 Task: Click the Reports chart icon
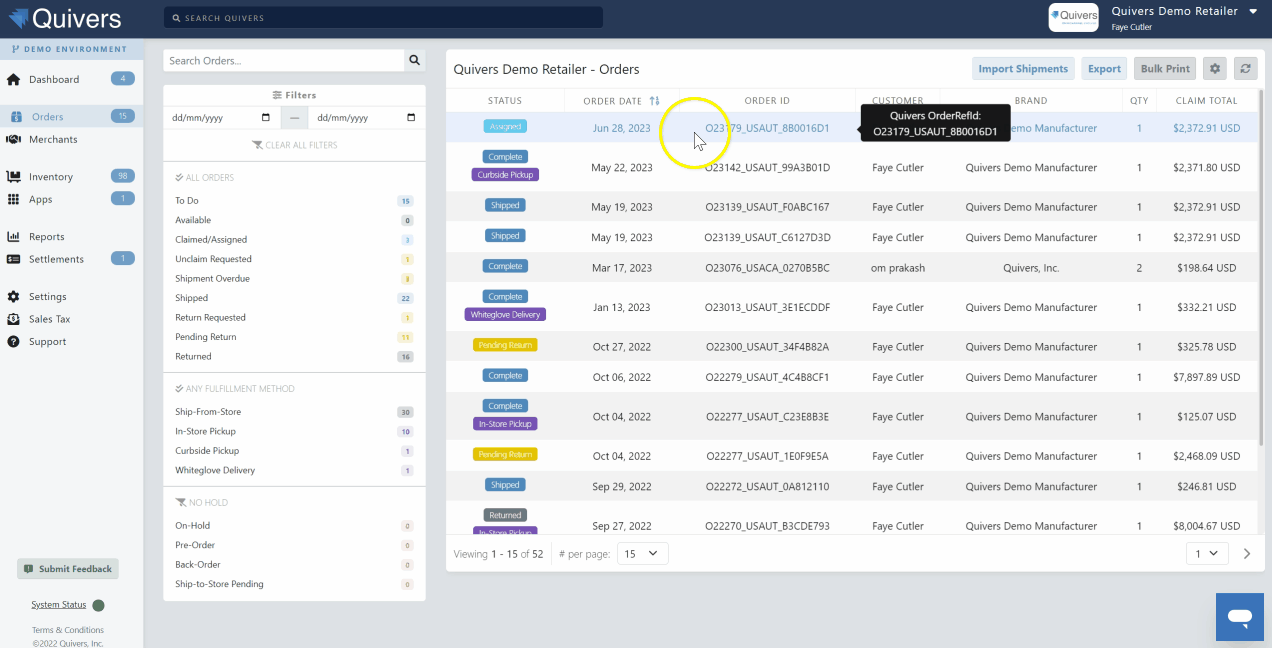[x=14, y=237]
